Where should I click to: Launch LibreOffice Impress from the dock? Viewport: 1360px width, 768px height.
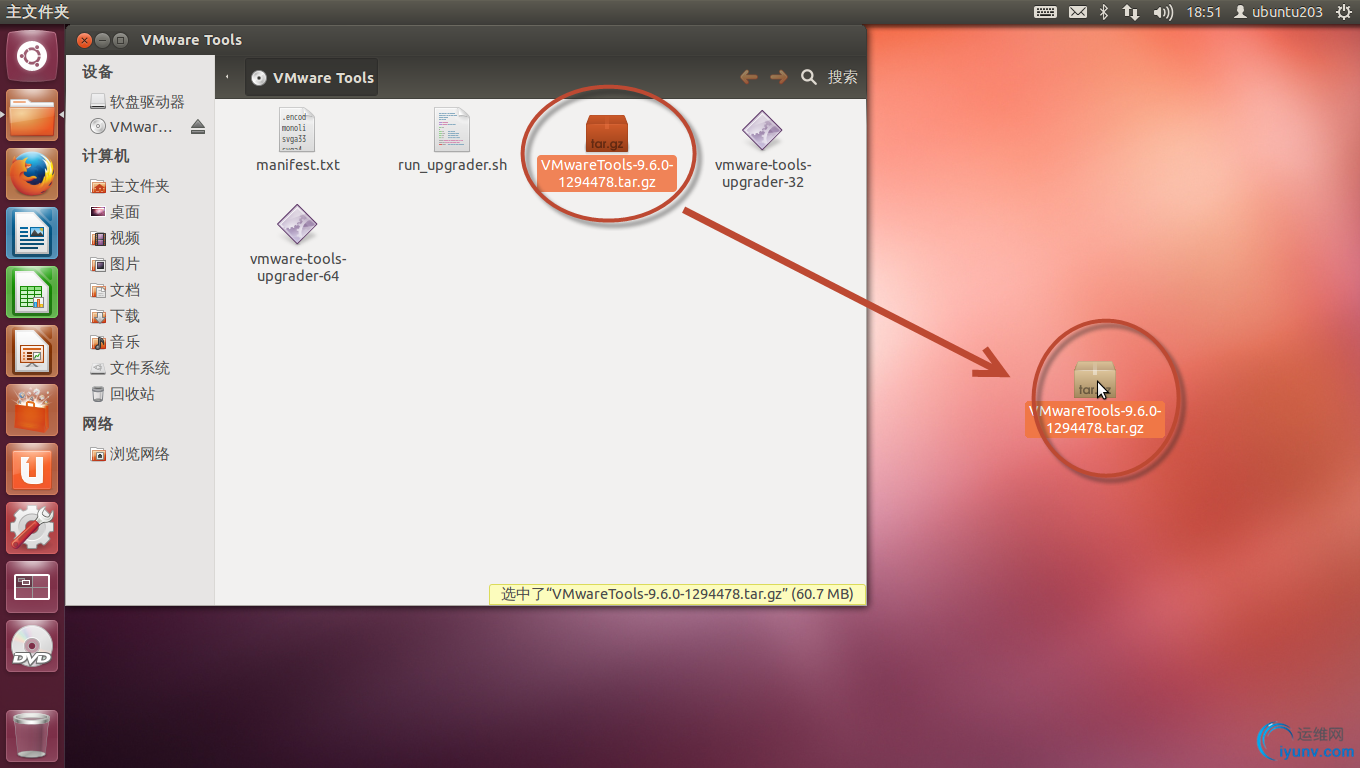coord(32,351)
